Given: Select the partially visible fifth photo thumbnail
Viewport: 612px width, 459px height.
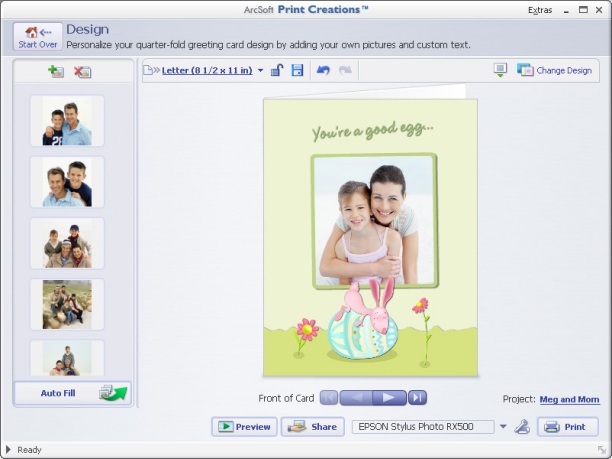Looking at the screenshot, I should (x=67, y=358).
